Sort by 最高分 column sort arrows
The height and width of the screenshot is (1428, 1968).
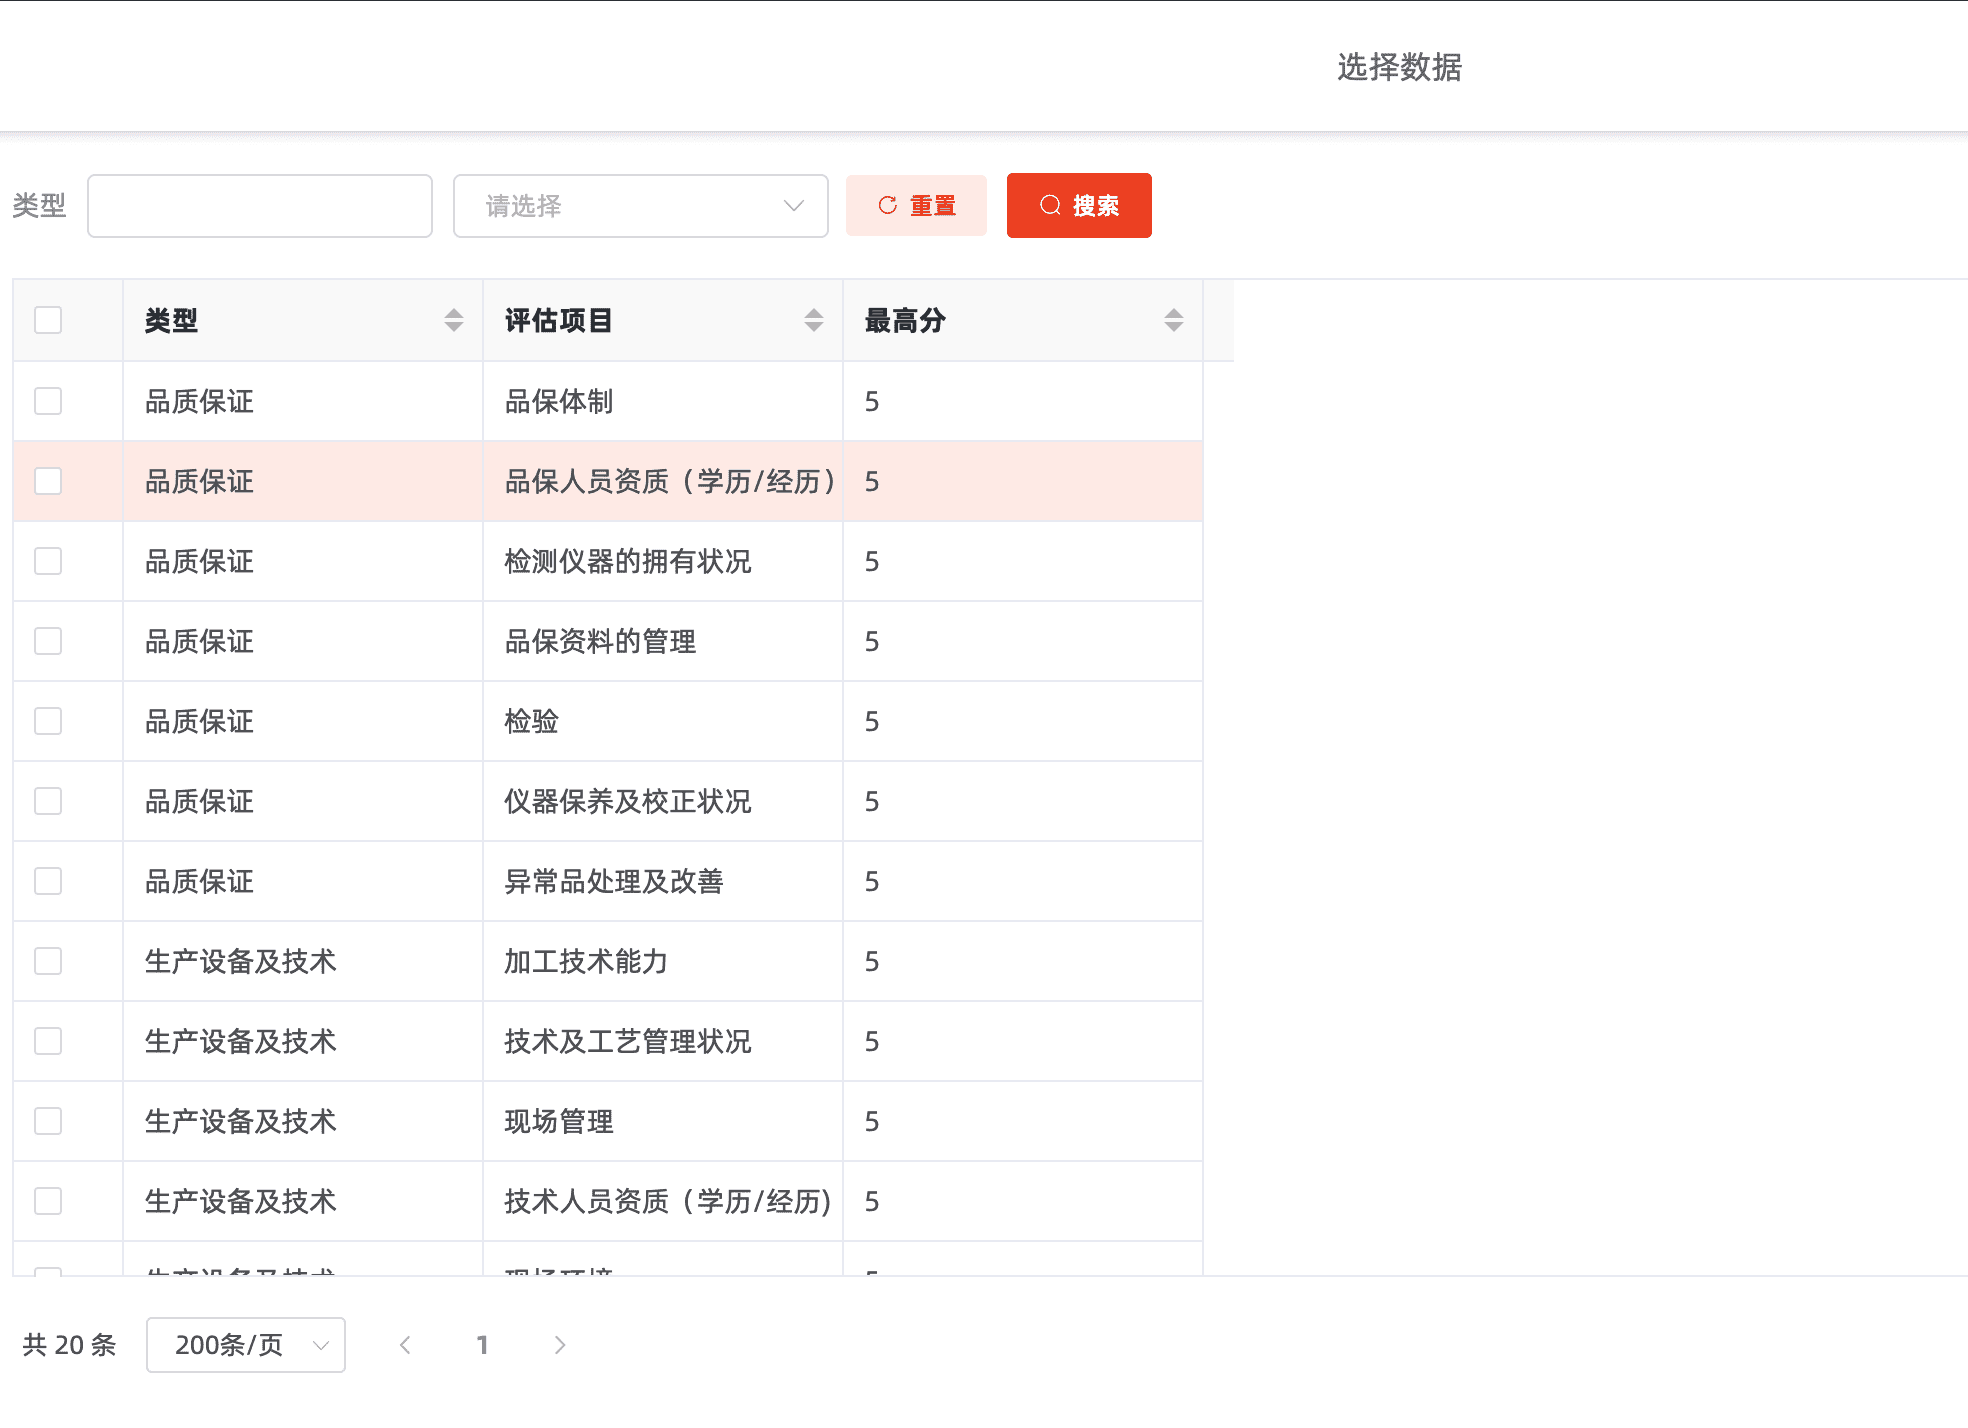(1174, 320)
